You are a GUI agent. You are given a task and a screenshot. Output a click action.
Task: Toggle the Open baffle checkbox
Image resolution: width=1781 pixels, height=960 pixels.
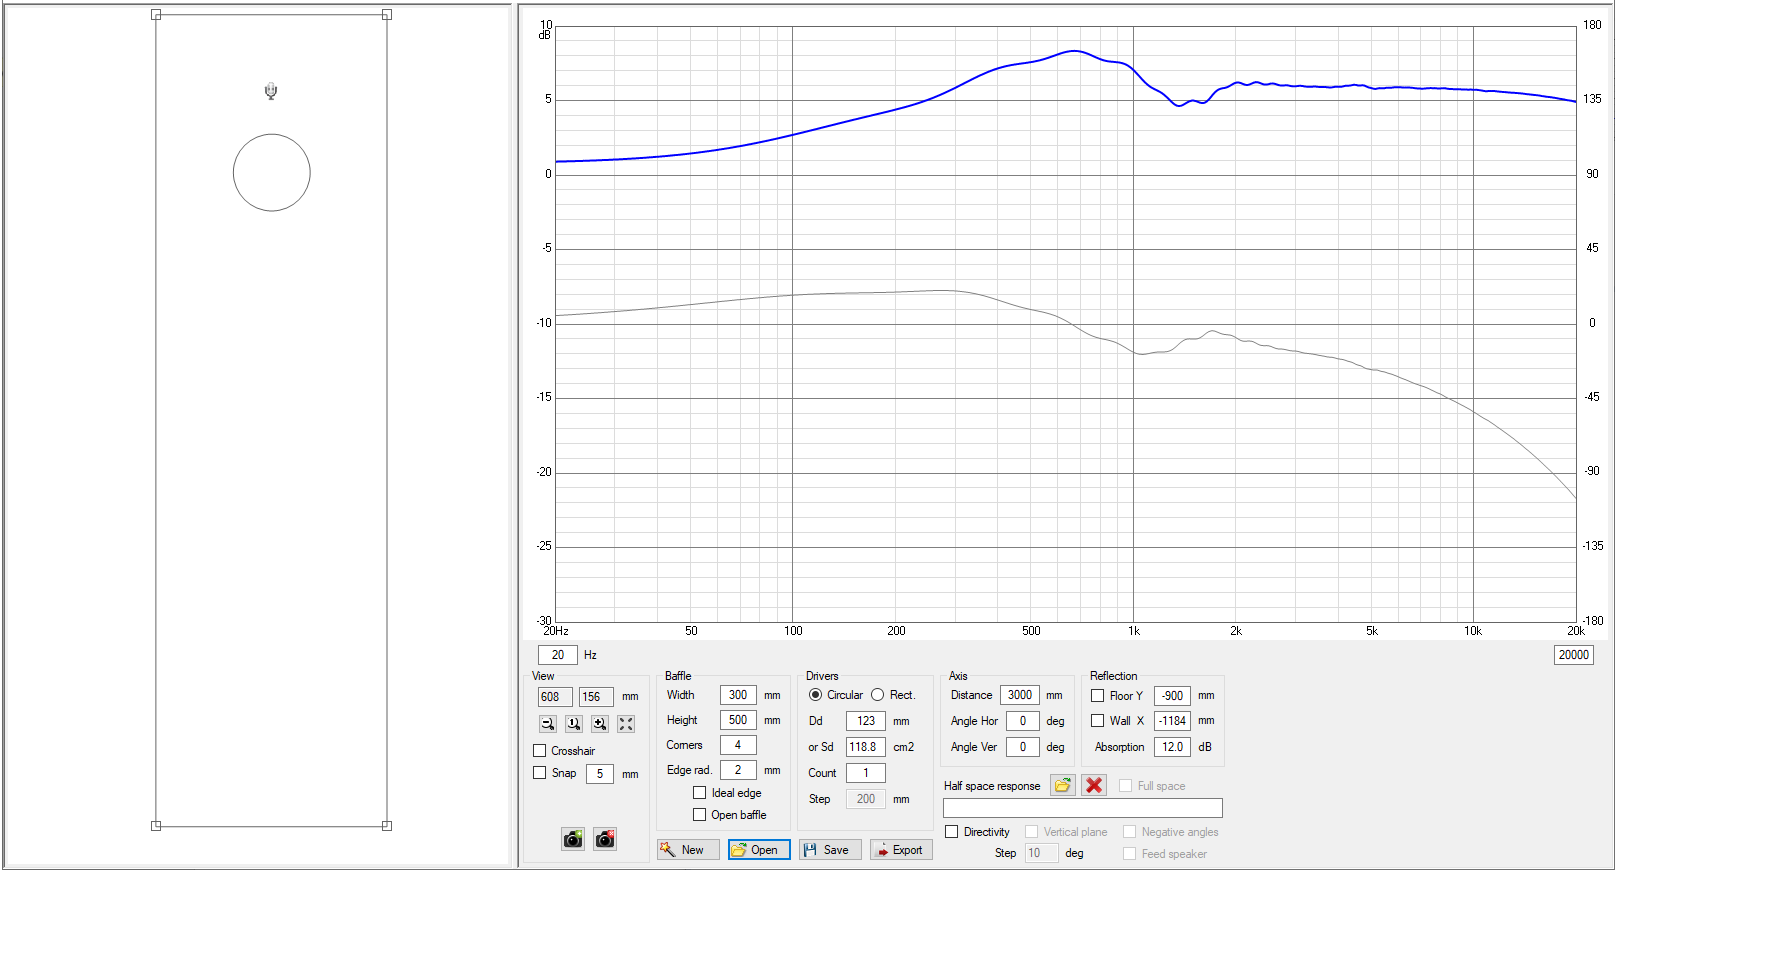click(x=700, y=815)
